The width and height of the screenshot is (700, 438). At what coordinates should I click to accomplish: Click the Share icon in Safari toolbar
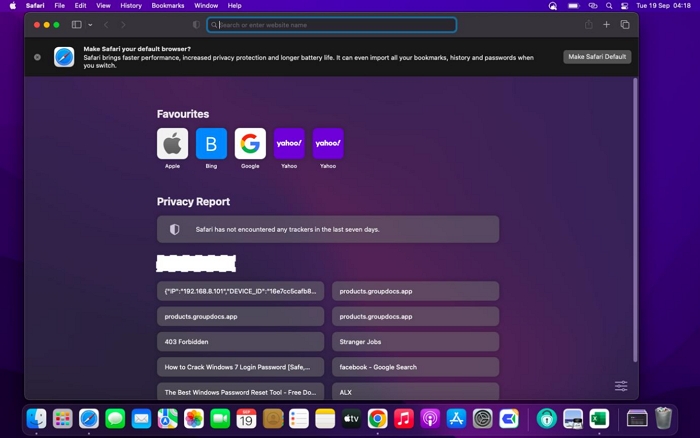(589, 25)
